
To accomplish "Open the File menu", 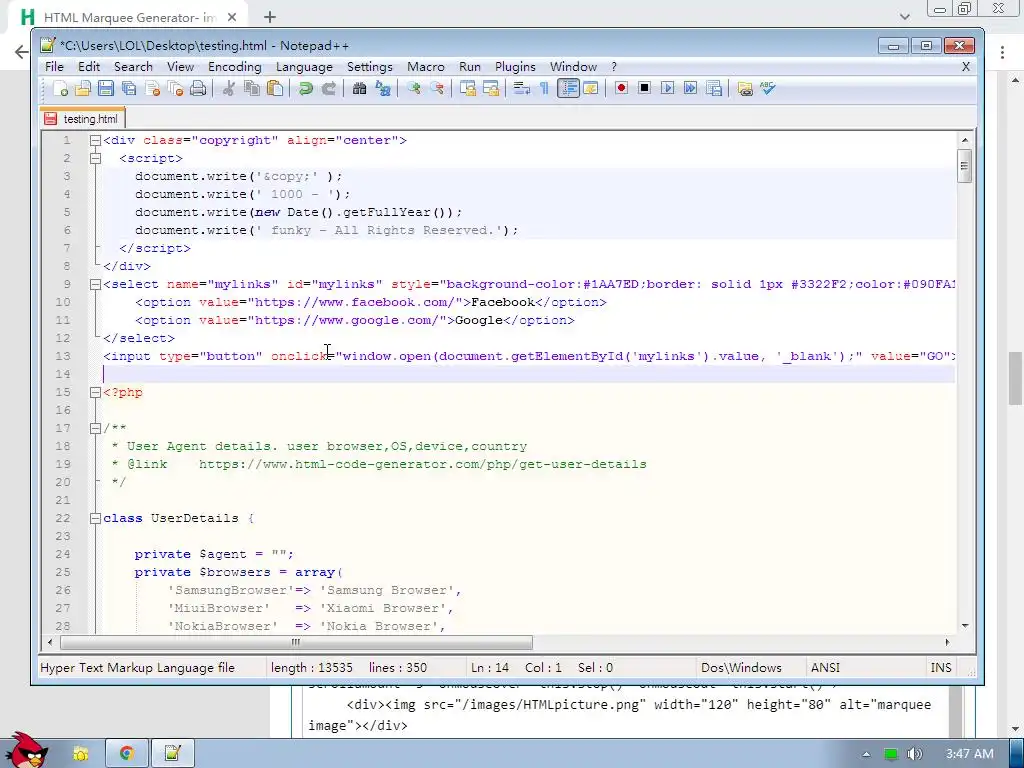I will tap(54, 67).
